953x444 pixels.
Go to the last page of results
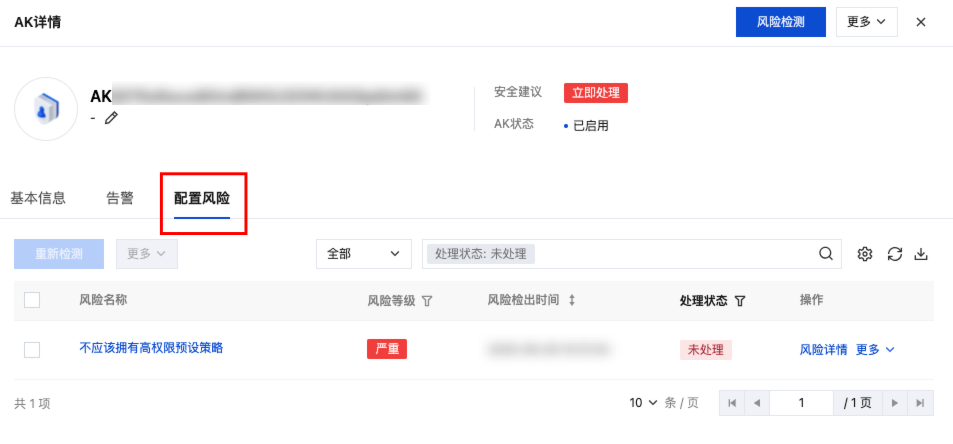(x=919, y=403)
